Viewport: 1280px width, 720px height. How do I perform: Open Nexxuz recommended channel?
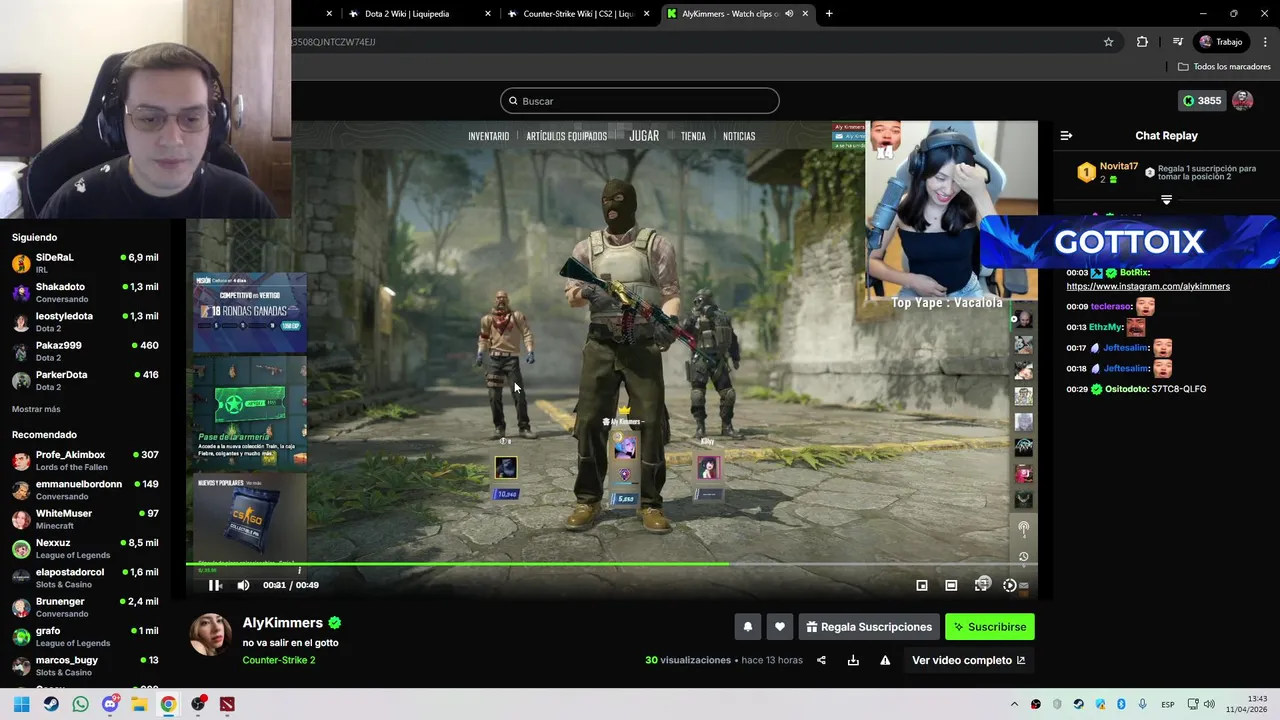(x=85, y=549)
